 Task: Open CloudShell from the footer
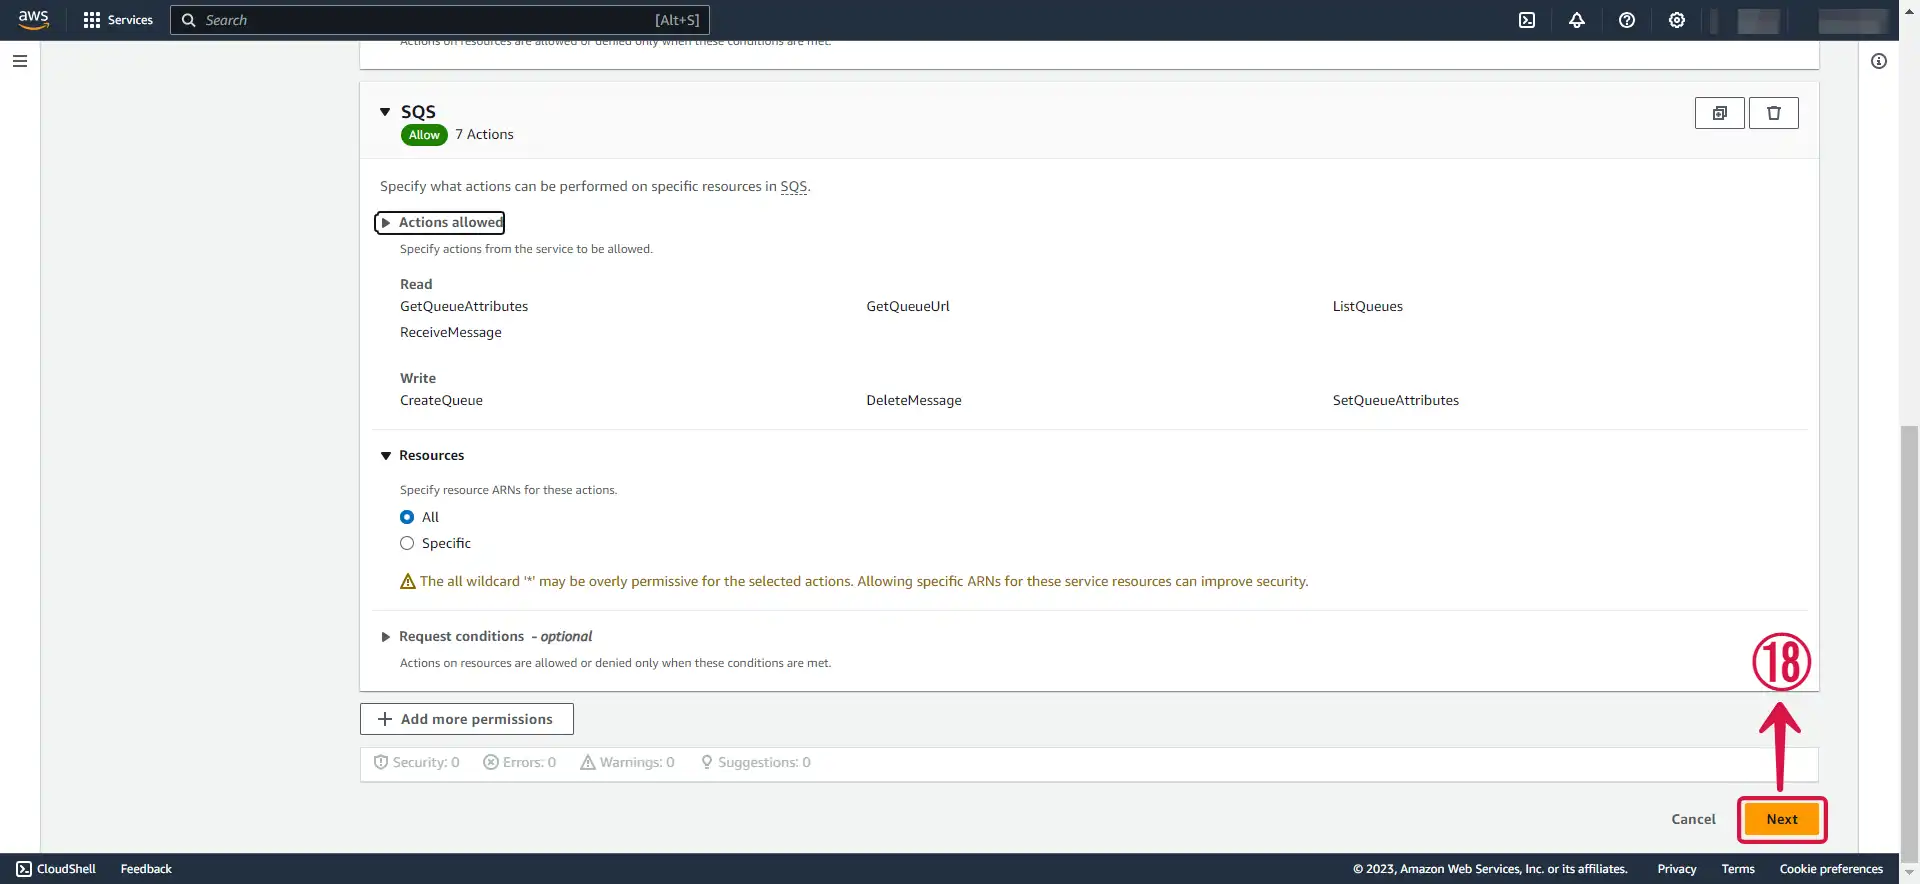click(x=56, y=869)
